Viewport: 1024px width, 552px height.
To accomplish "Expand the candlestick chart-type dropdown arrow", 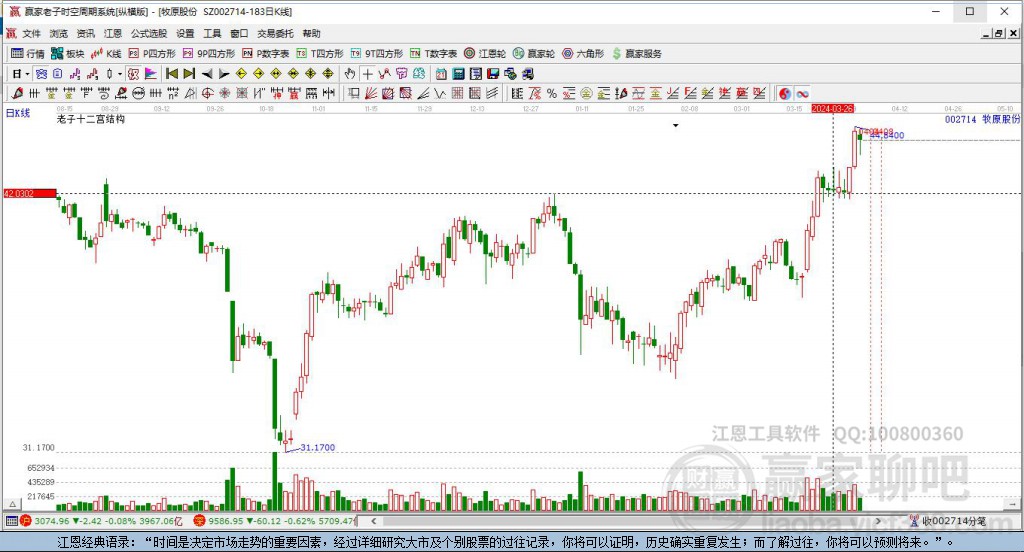I will pos(120,74).
